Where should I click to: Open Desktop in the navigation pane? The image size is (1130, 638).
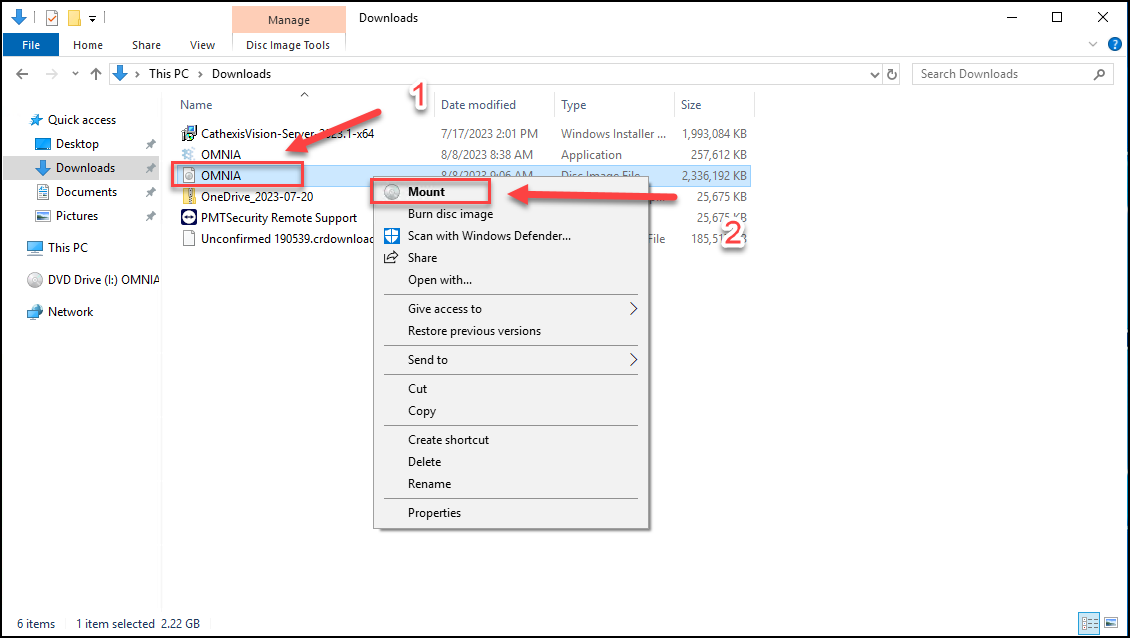pos(77,144)
